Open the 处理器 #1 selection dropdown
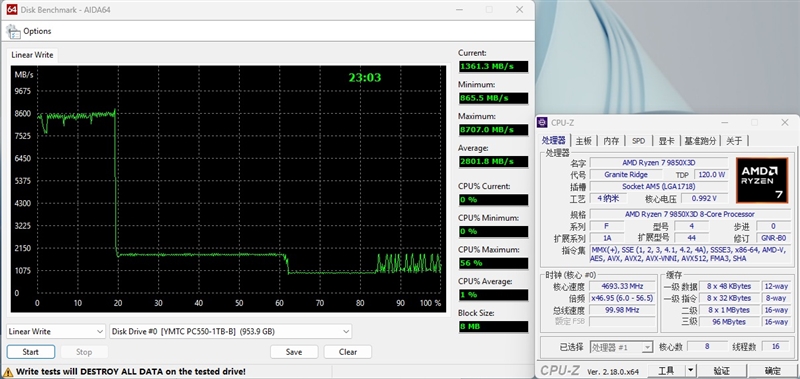Screen dimensions: 800x379 621,347
